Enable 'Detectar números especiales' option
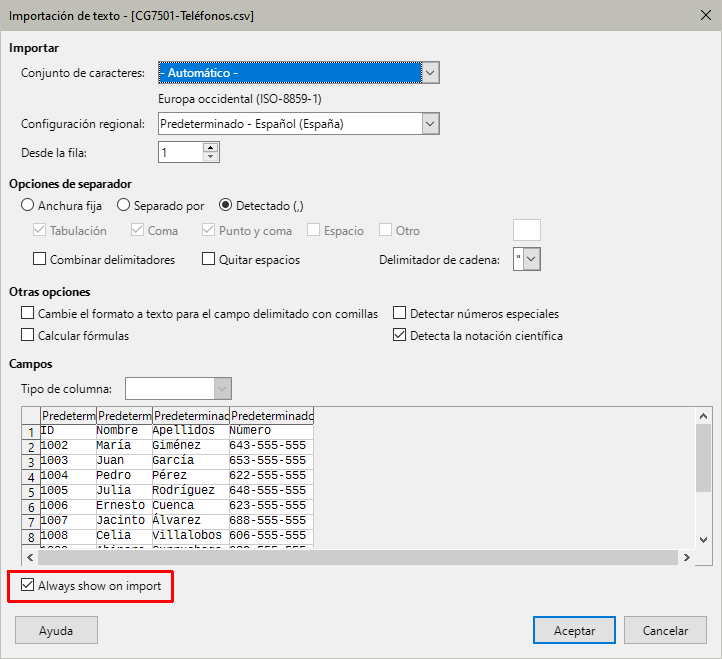 [x=400, y=313]
